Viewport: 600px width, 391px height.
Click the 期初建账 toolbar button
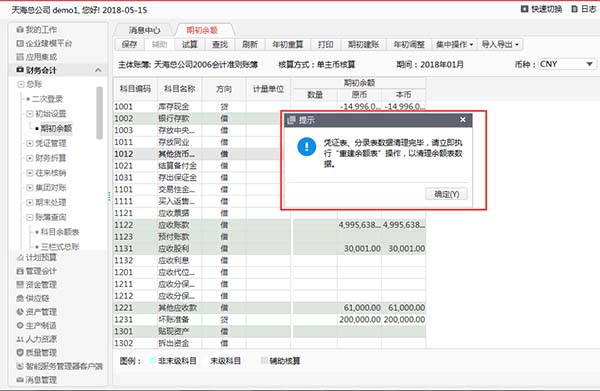pyautogui.click(x=363, y=44)
